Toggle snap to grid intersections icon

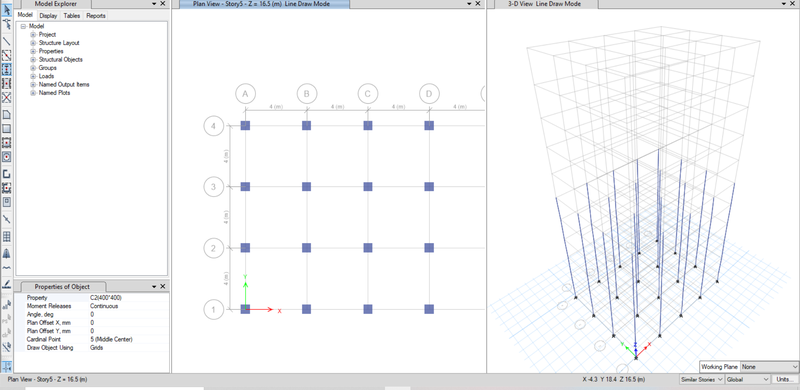(x=7, y=365)
